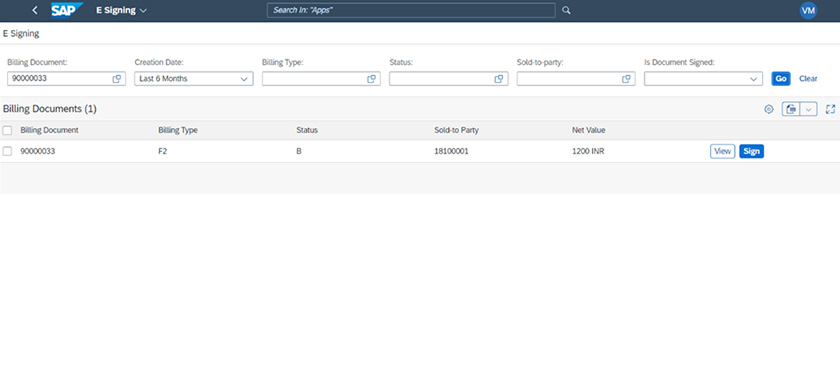
Task: Click the Go button
Action: coord(781,79)
